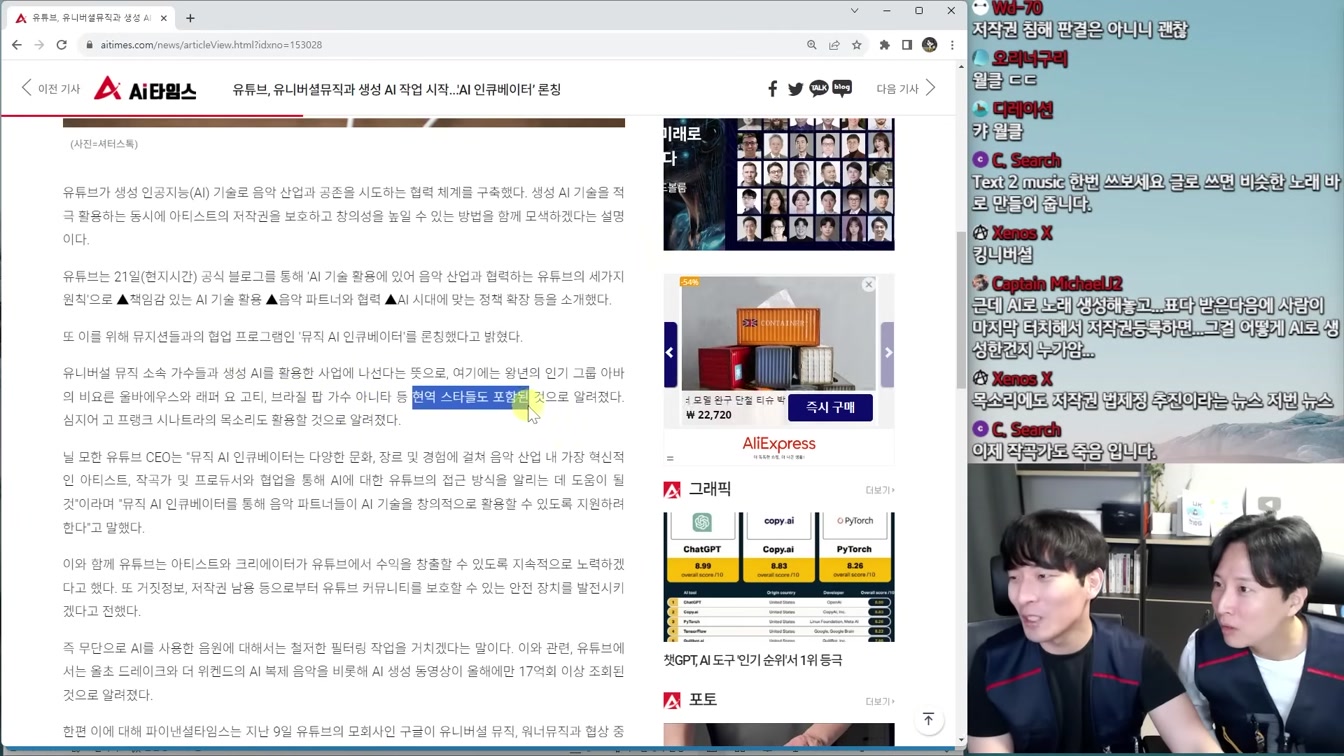Click chat username 다레이신
Screen dimensions: 1344x756
(1022, 109)
